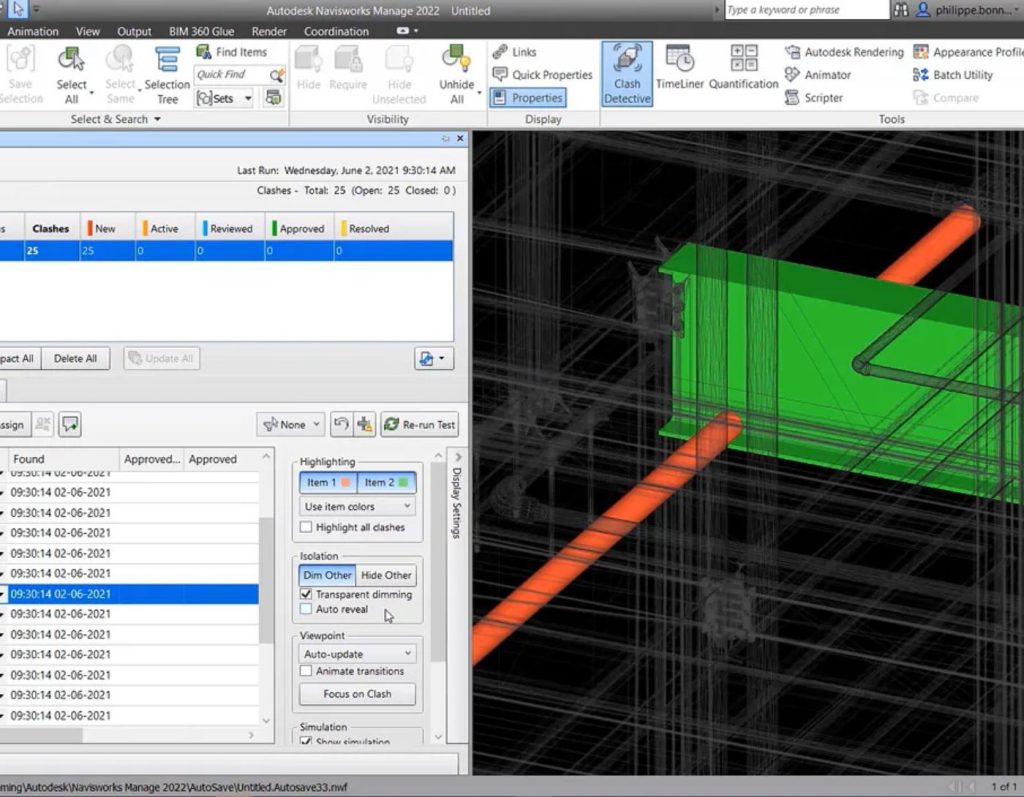Toggle Quick Properties display
This screenshot has height=797, width=1024.
543,74
